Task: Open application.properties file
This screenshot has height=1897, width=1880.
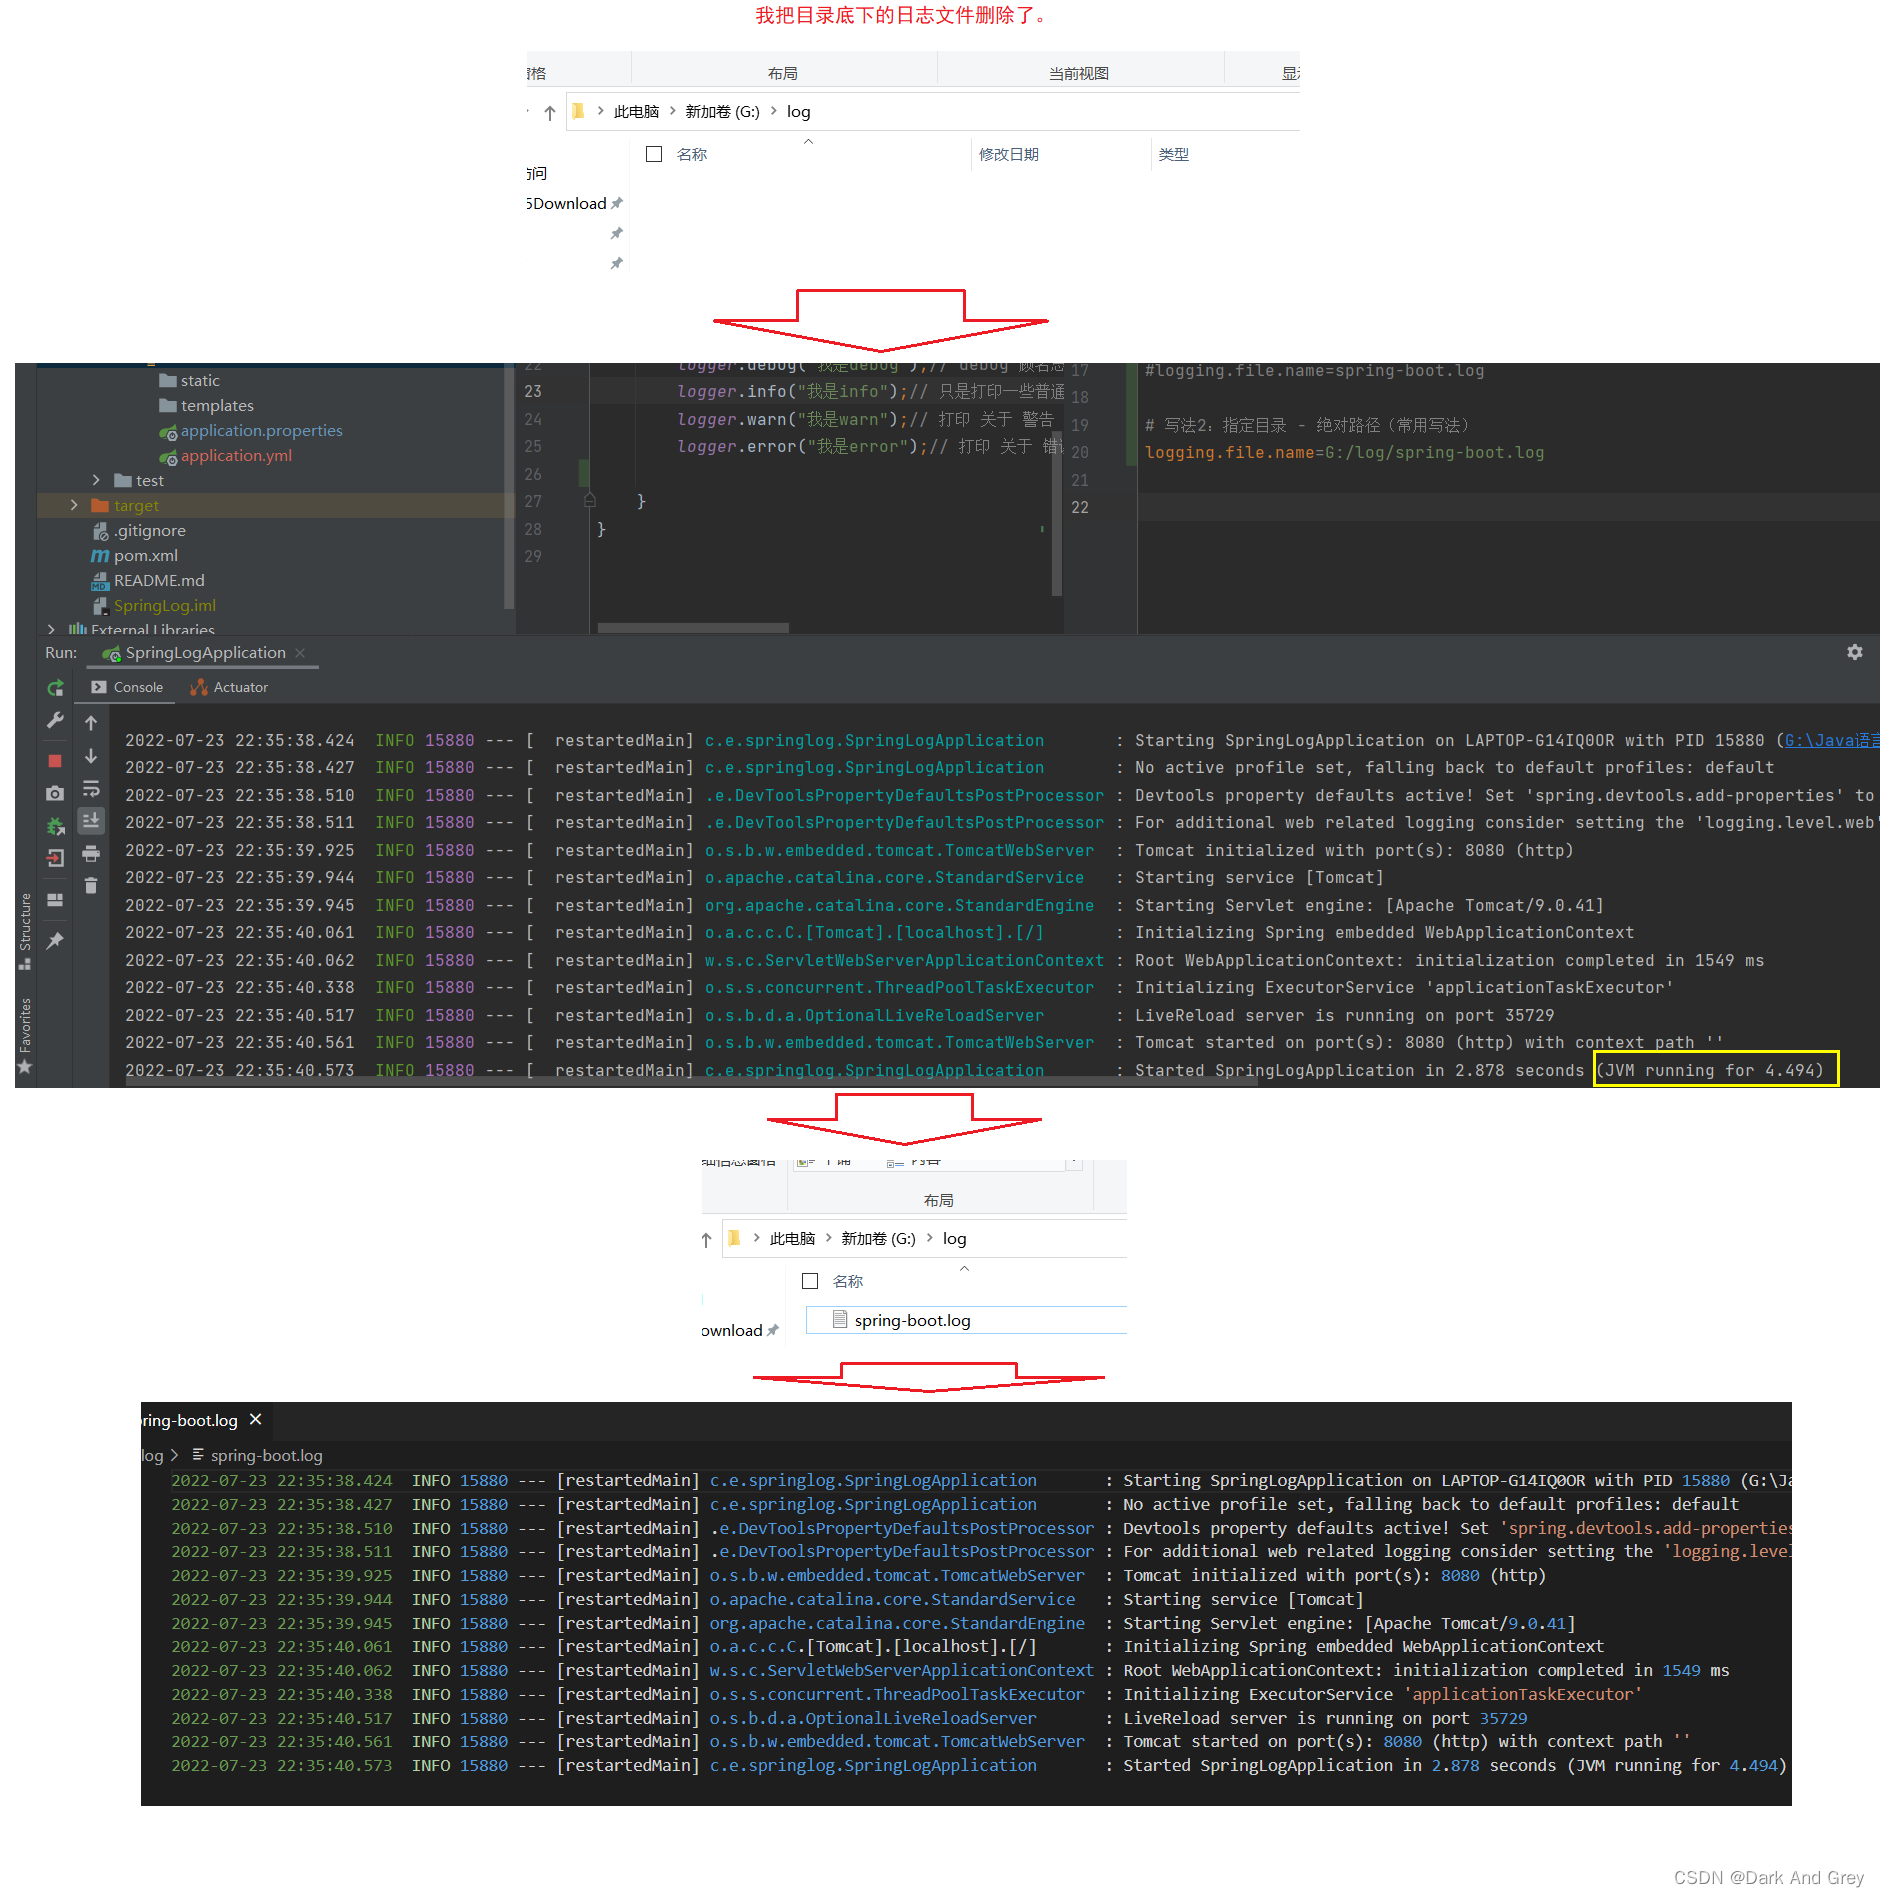Action: pyautogui.click(x=251, y=431)
